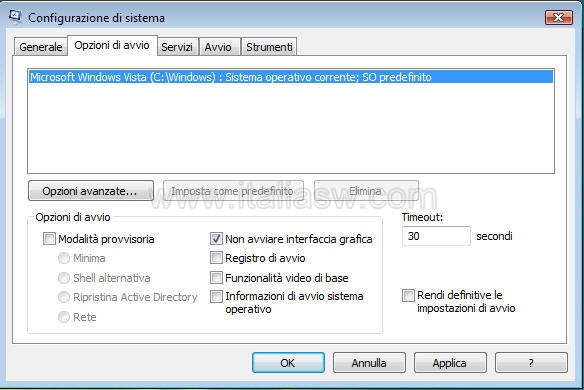Enable Modalità provvisoria checkbox
Viewport: 584px width, 390px height.
49,239
